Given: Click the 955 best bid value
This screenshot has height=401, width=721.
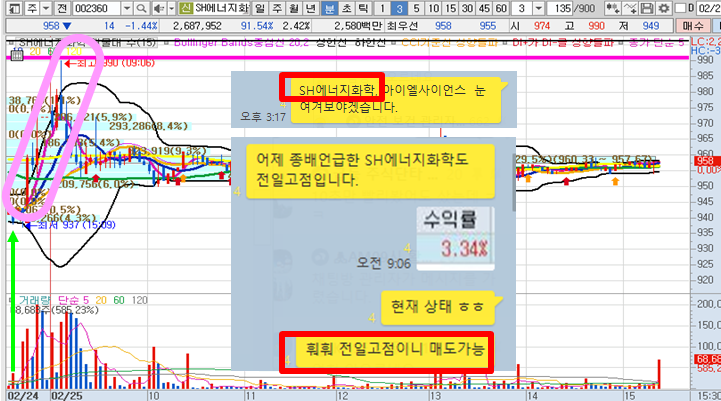Looking at the screenshot, I should click(487, 26).
